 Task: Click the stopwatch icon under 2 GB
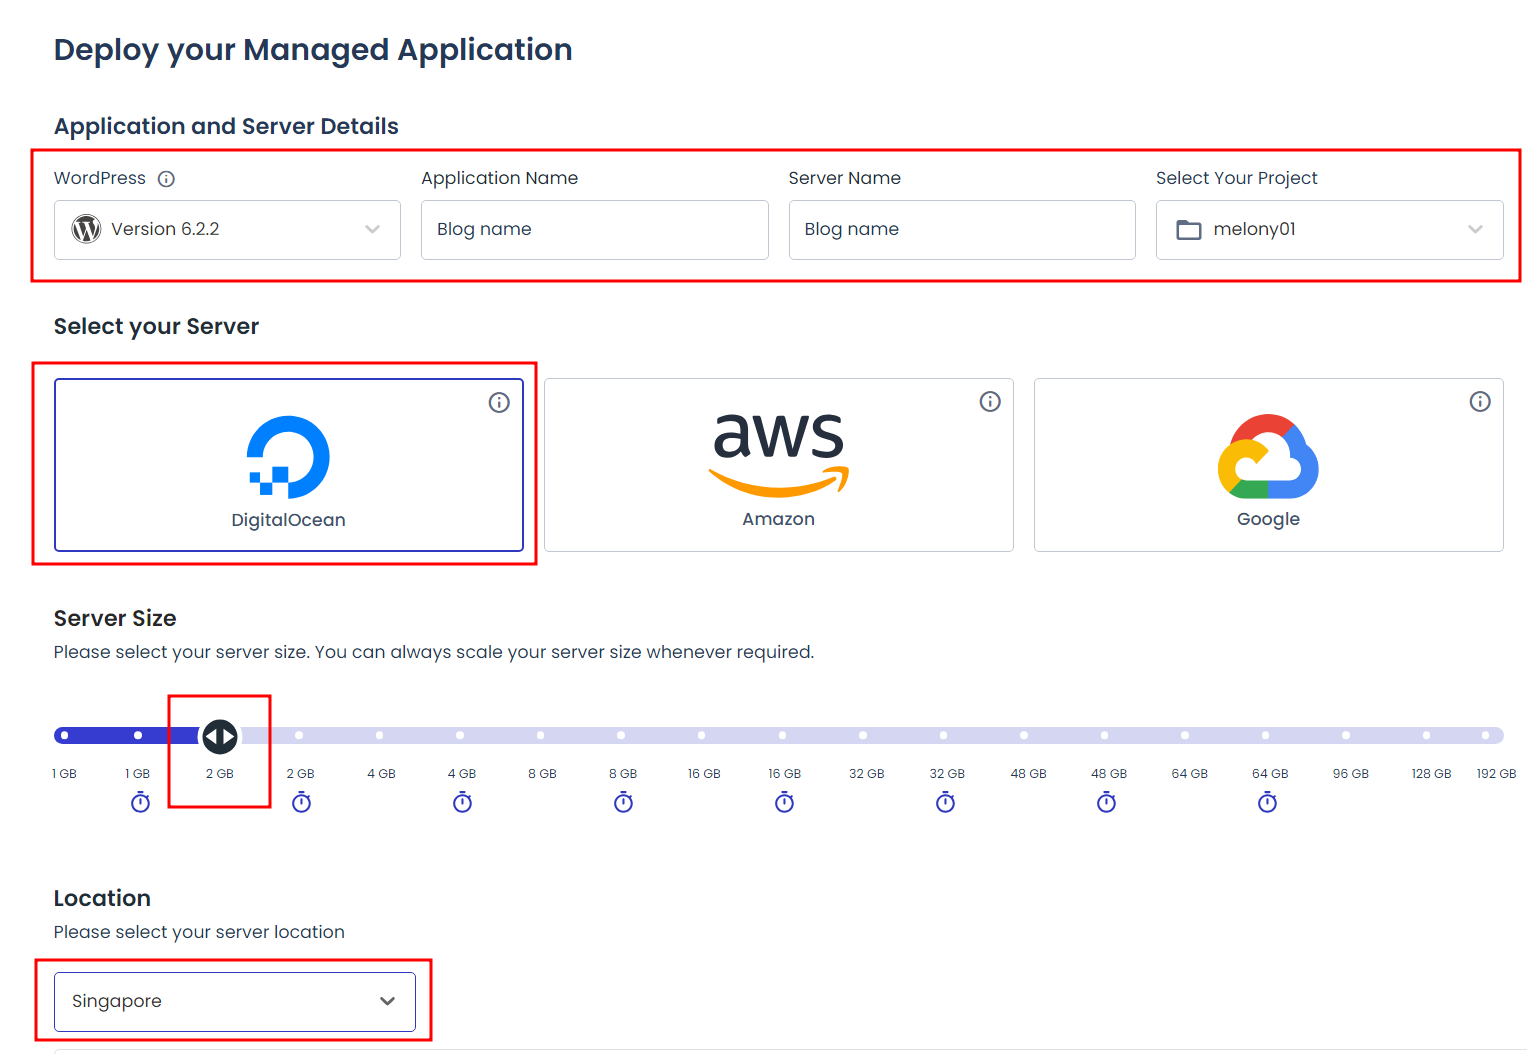click(301, 802)
